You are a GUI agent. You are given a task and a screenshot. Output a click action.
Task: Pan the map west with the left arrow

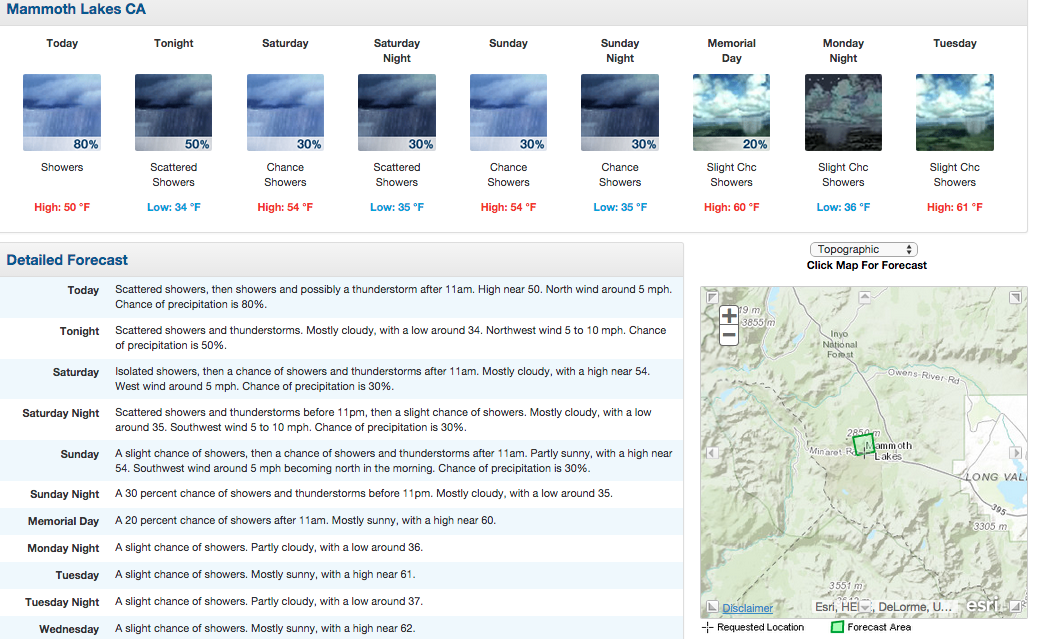click(712, 453)
